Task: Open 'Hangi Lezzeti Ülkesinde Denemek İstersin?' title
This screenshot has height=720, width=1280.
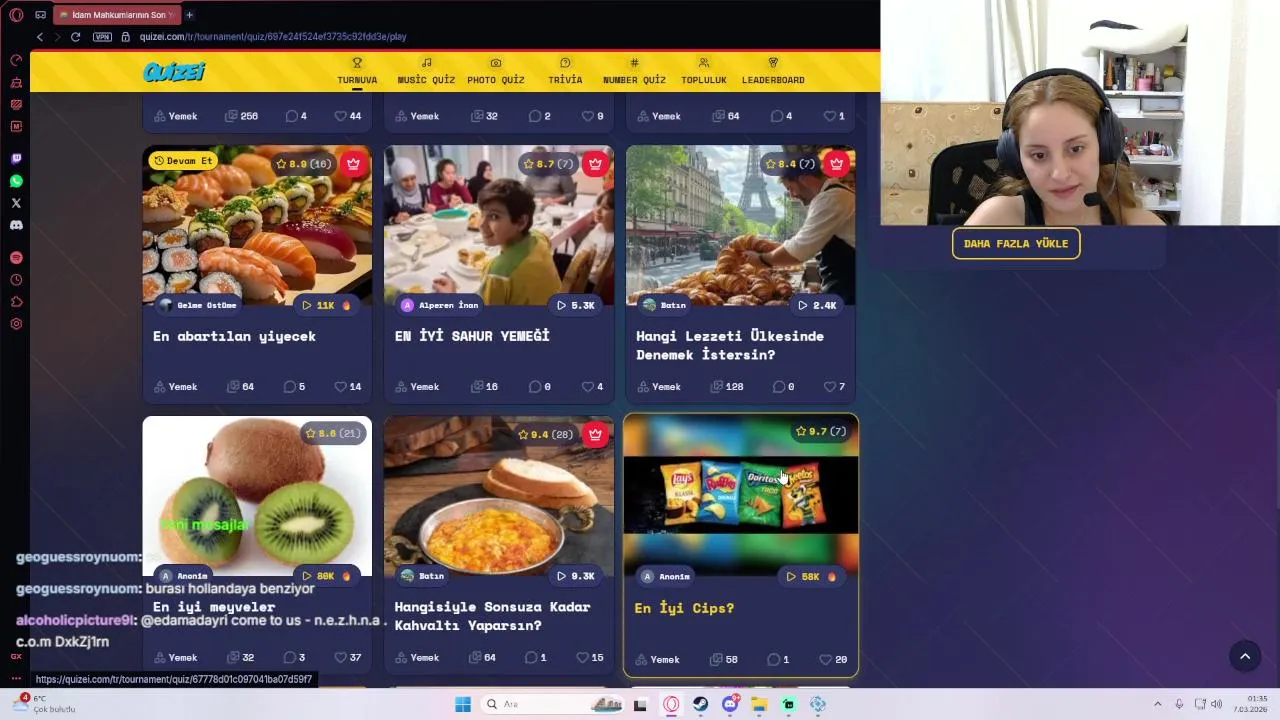Action: (730, 345)
